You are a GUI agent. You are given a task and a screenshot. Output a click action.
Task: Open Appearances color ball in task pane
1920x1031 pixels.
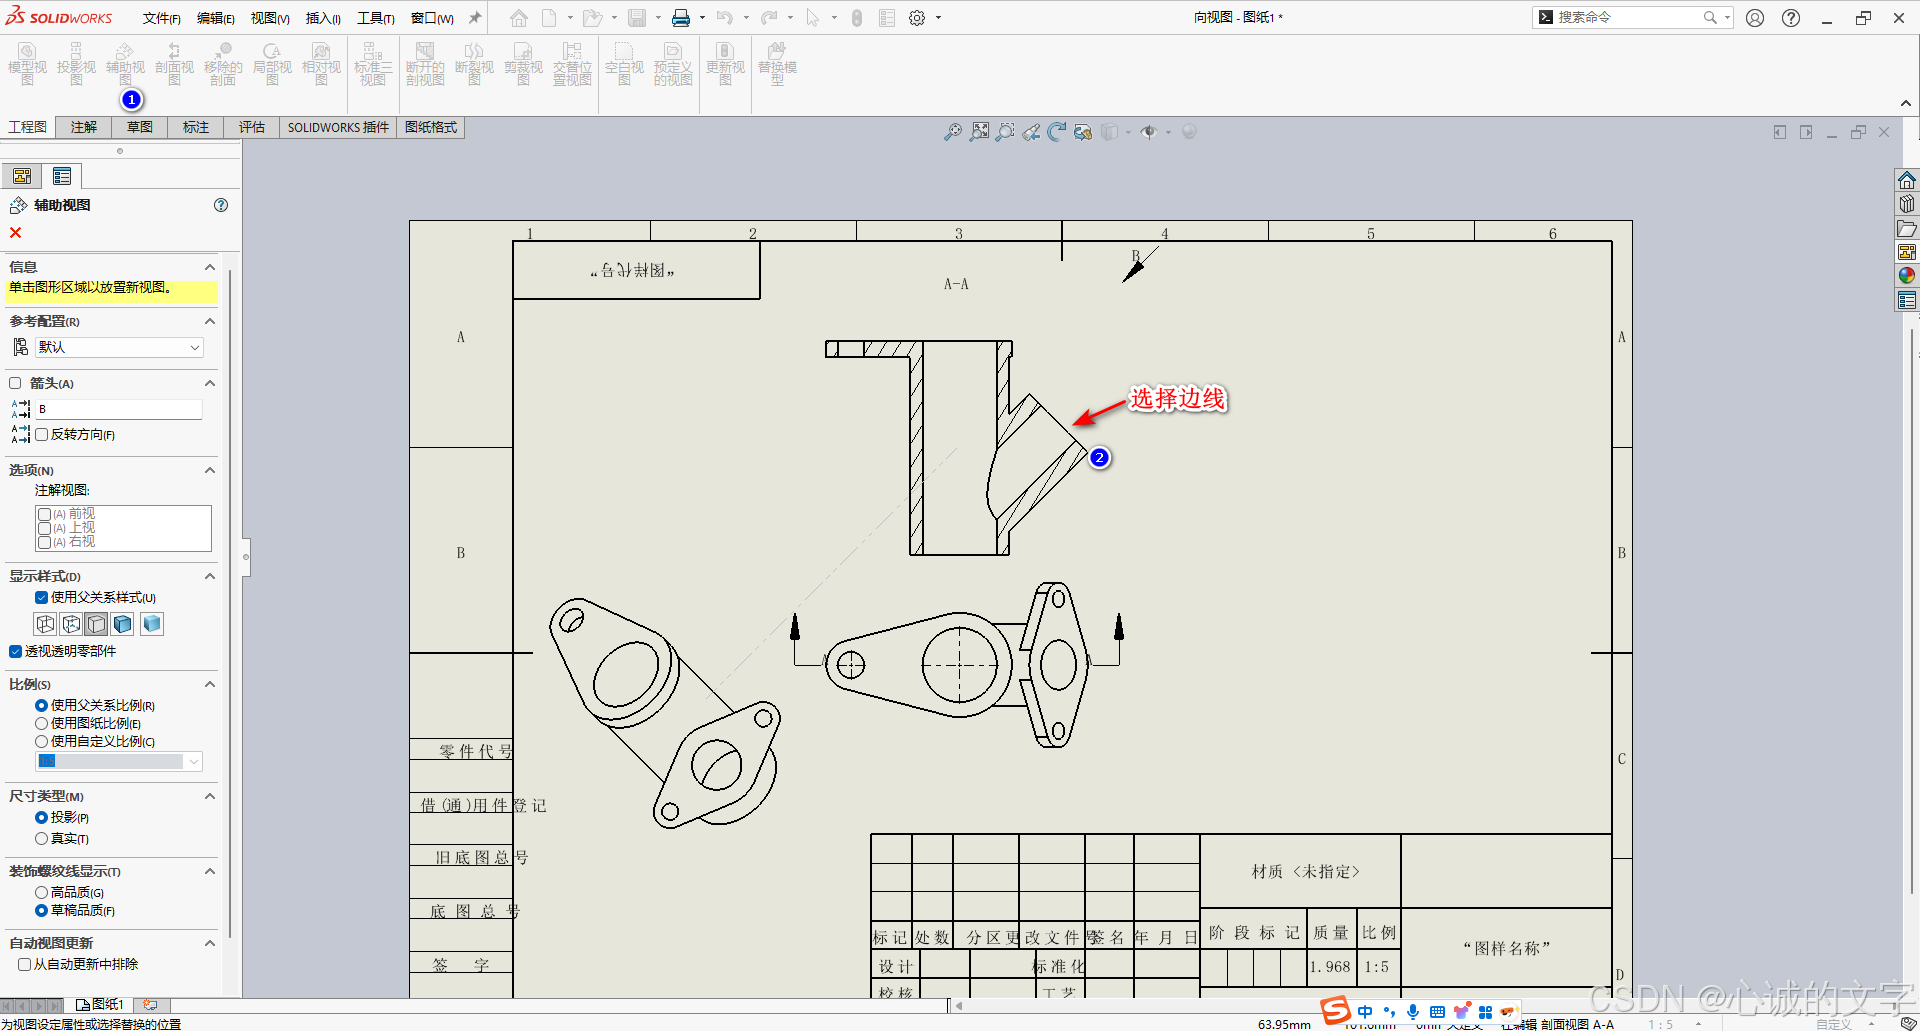pyautogui.click(x=1907, y=276)
